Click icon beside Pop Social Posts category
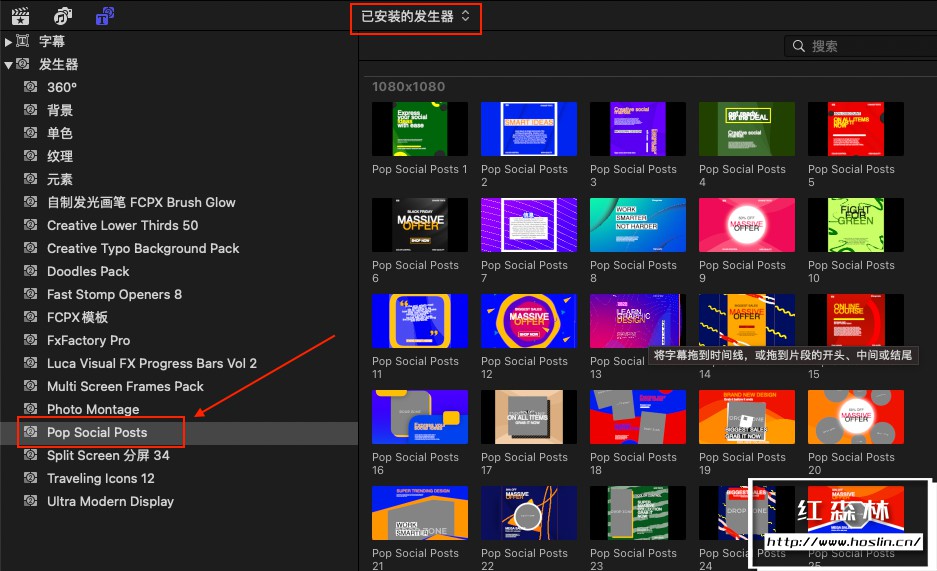The height and width of the screenshot is (571, 937). pos(30,432)
